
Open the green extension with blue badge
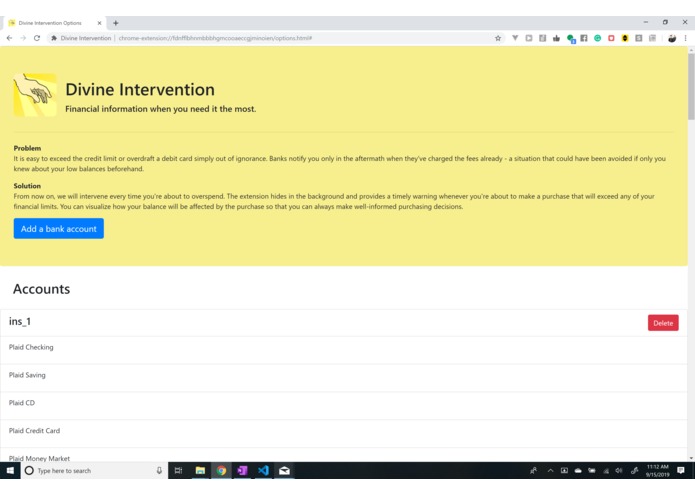[570, 39]
